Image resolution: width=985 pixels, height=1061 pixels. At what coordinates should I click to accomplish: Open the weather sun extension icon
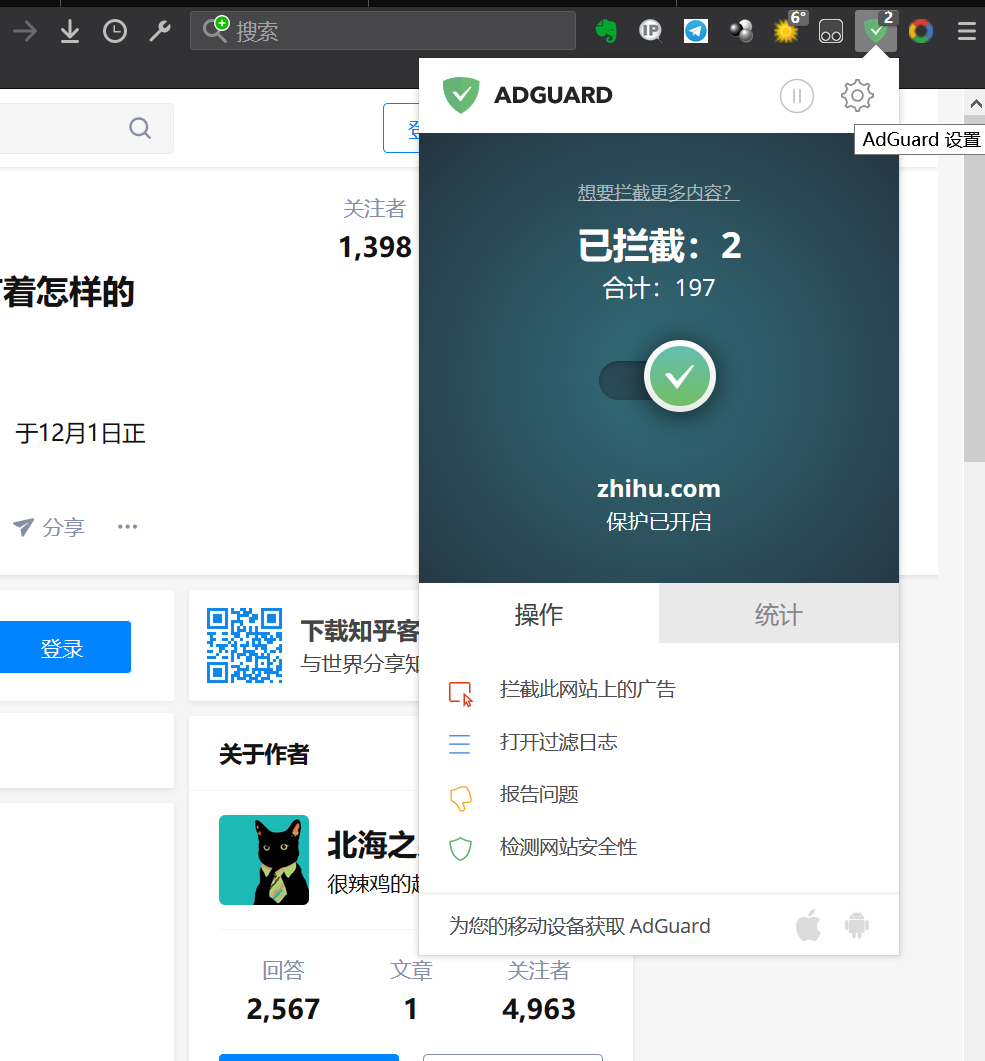(787, 30)
